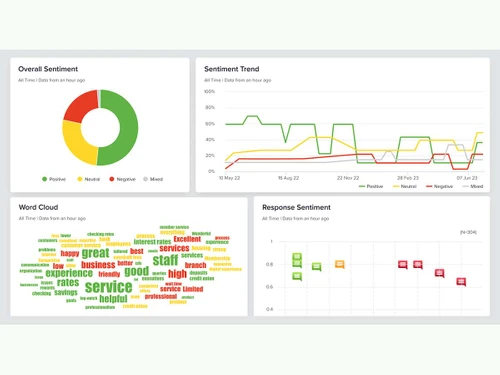Viewport: 500px width, 375px height.
Task: Click the Neutral legend dot under the donut chart
Action: [80, 179]
